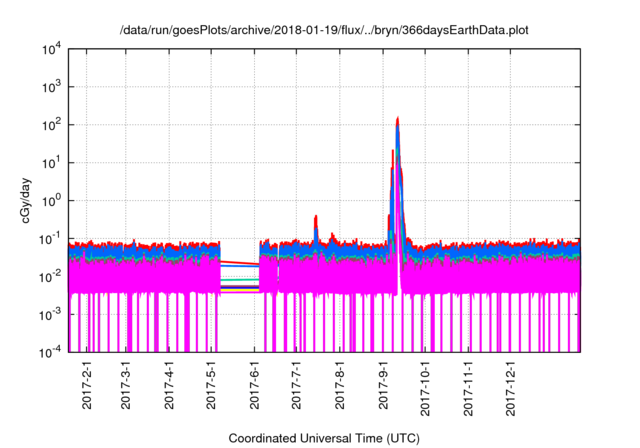Viewport: 640px width, 448px height.
Task: Click the 2017-2-1 date tick label
Action: point(87,385)
